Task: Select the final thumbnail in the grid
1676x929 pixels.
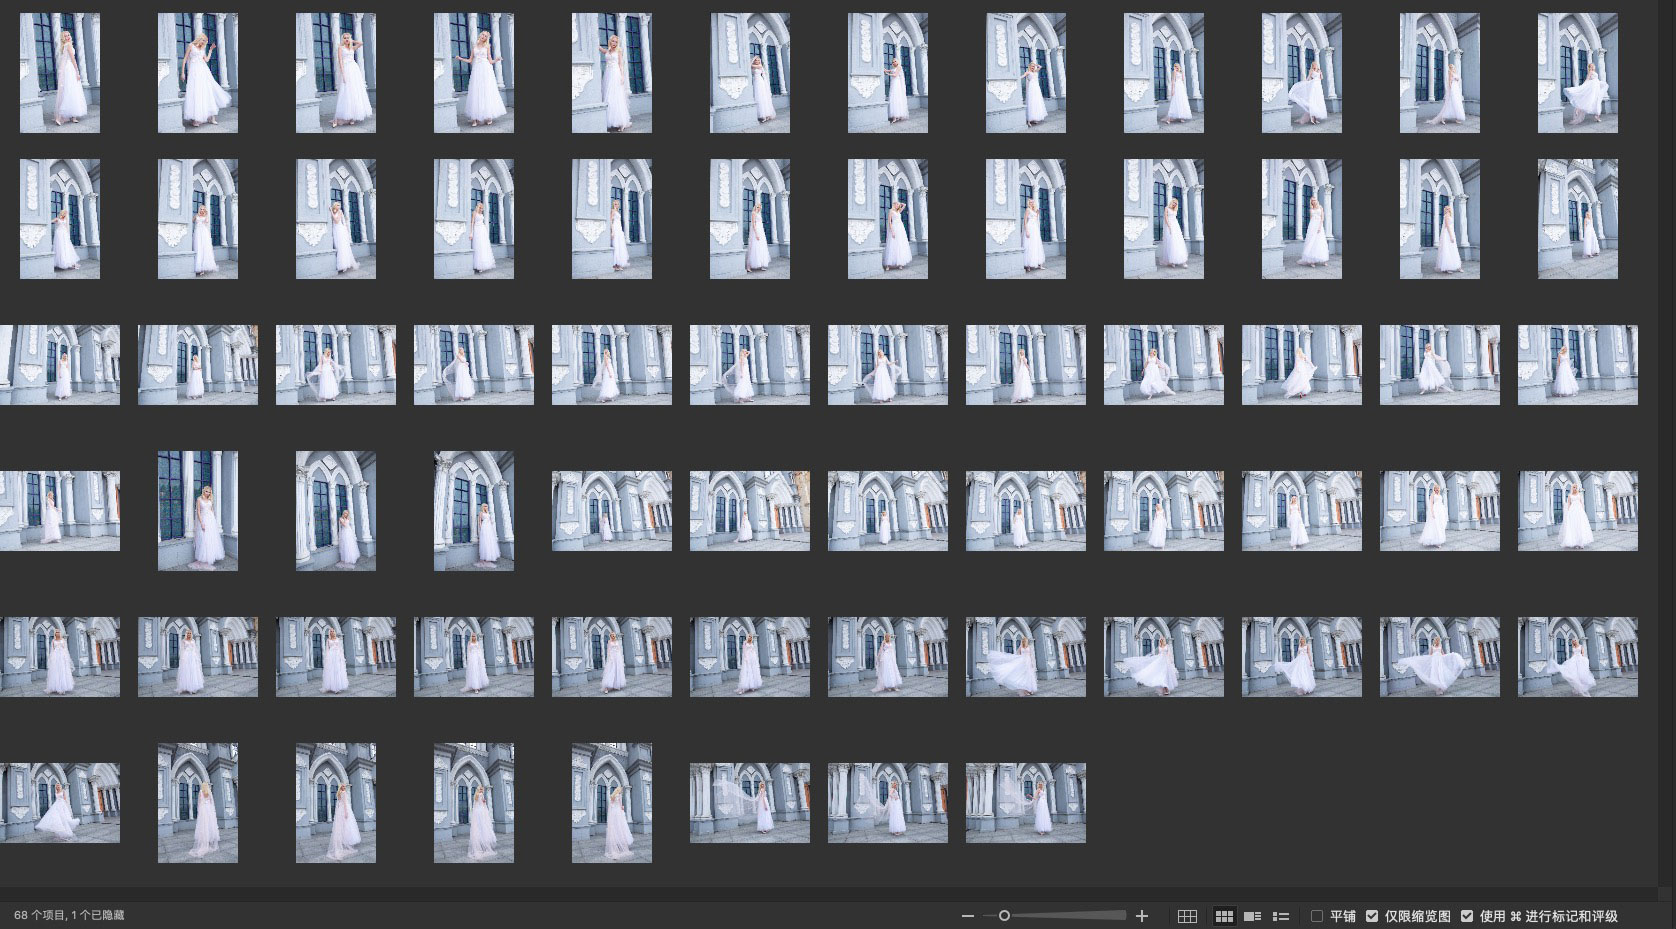Action: click(x=1025, y=803)
